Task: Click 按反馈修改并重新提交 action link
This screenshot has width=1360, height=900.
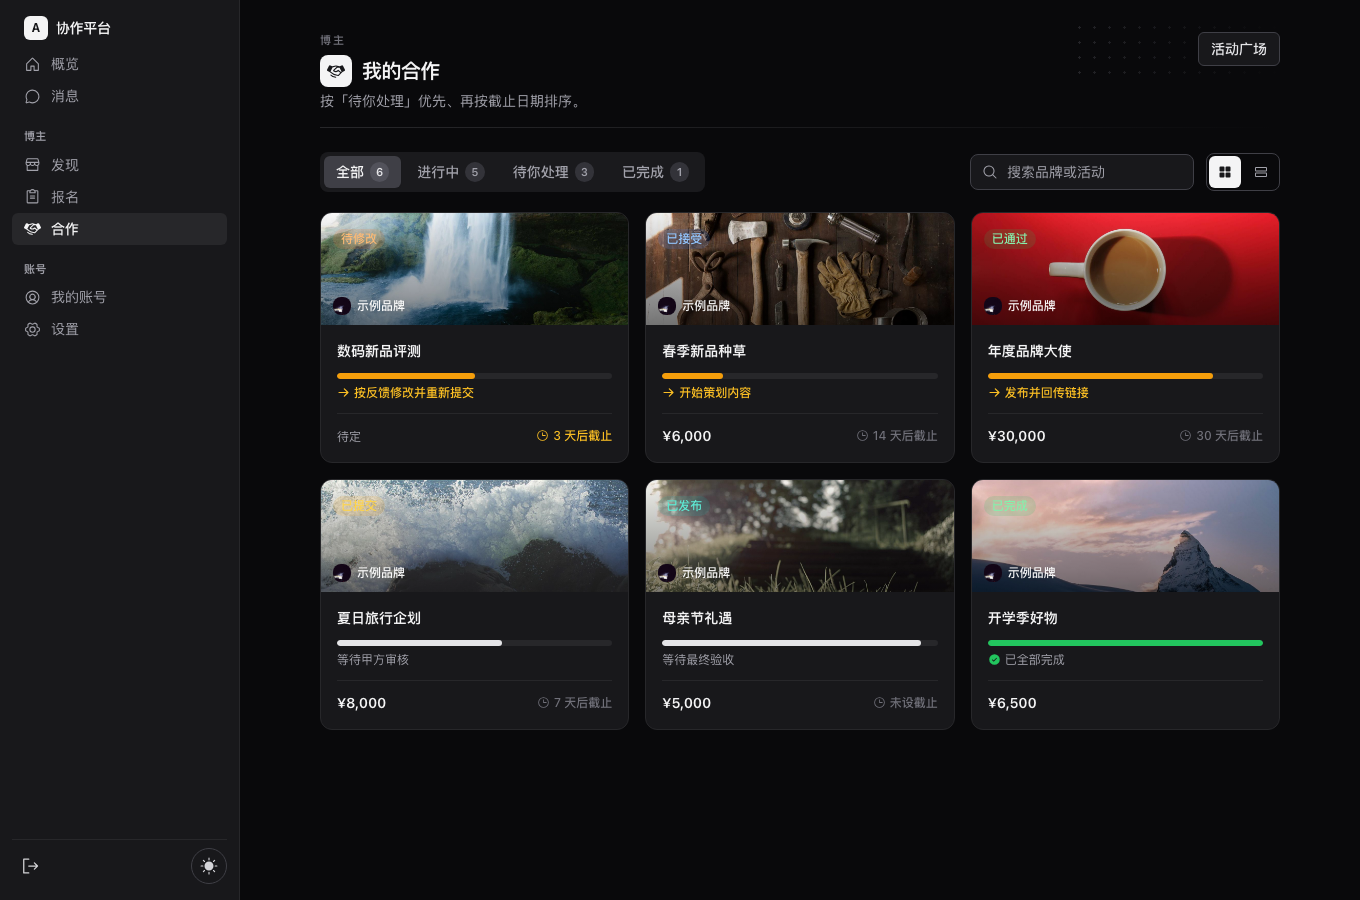Action: [406, 393]
